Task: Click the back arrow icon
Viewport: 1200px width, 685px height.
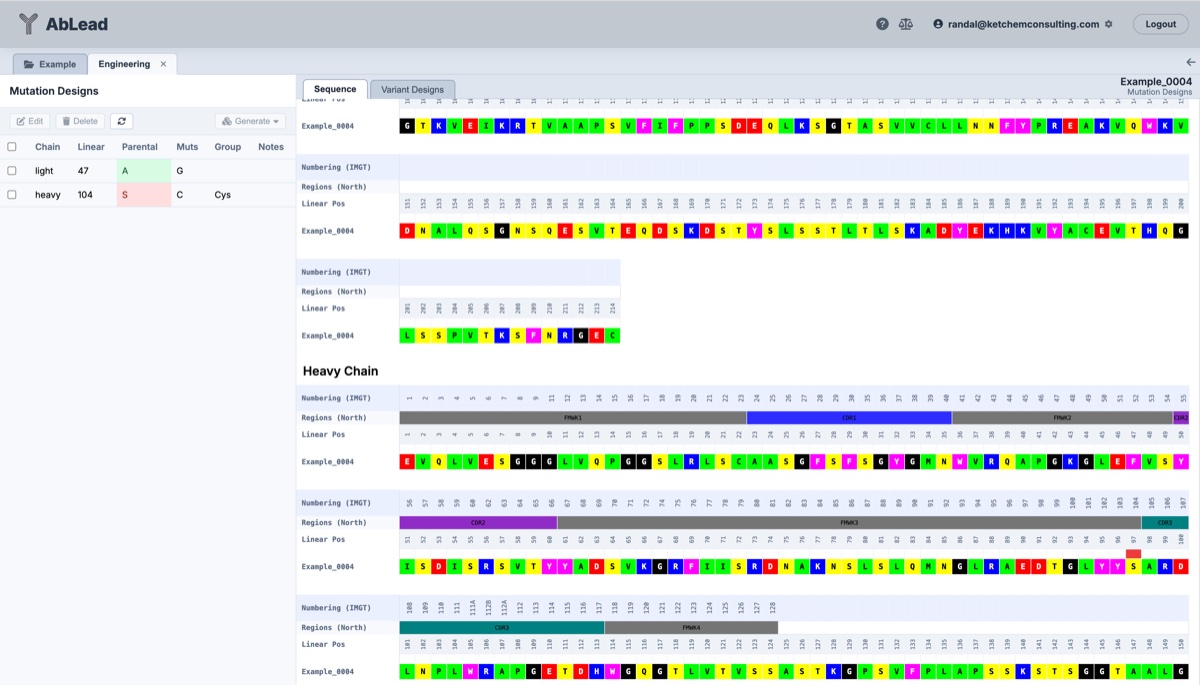Action: tap(1190, 63)
